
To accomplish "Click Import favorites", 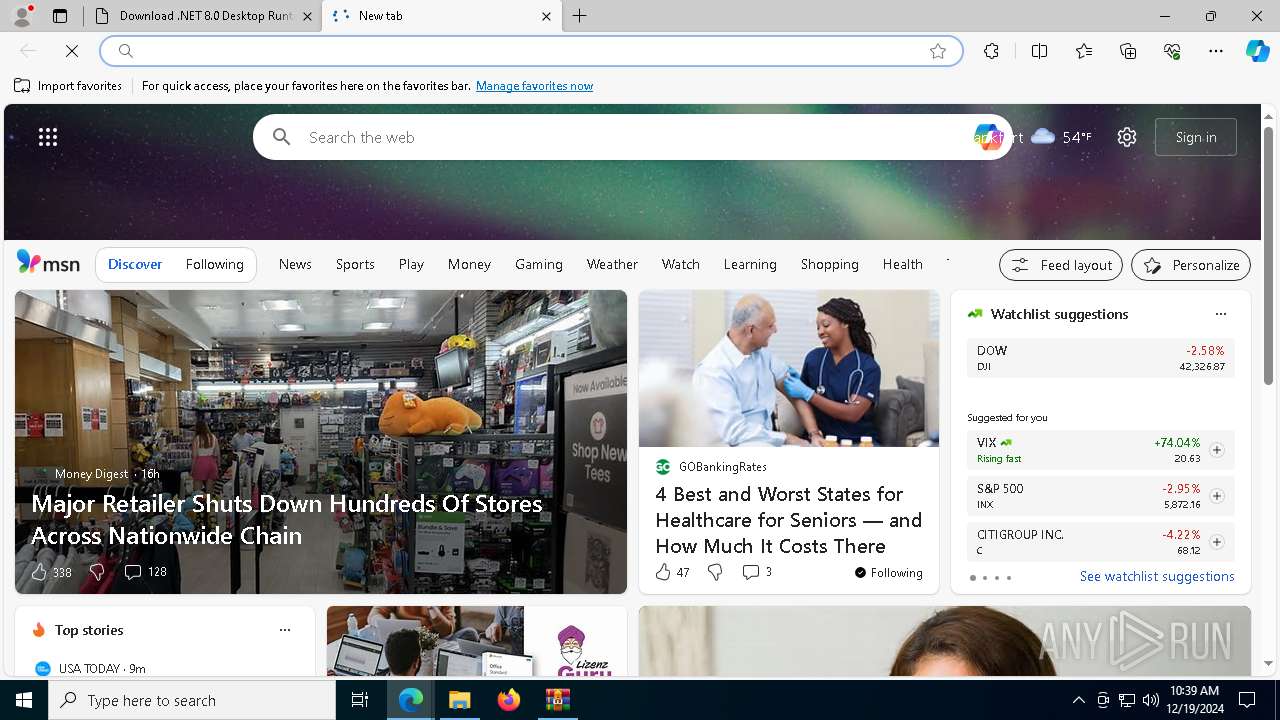I will coord(68,86).
